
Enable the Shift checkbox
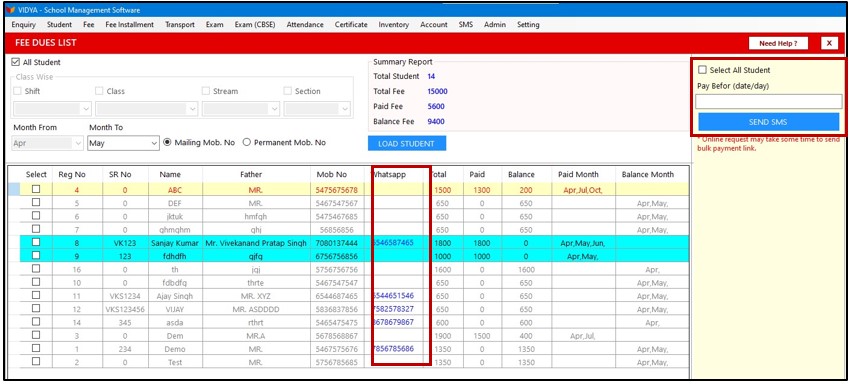(18, 91)
